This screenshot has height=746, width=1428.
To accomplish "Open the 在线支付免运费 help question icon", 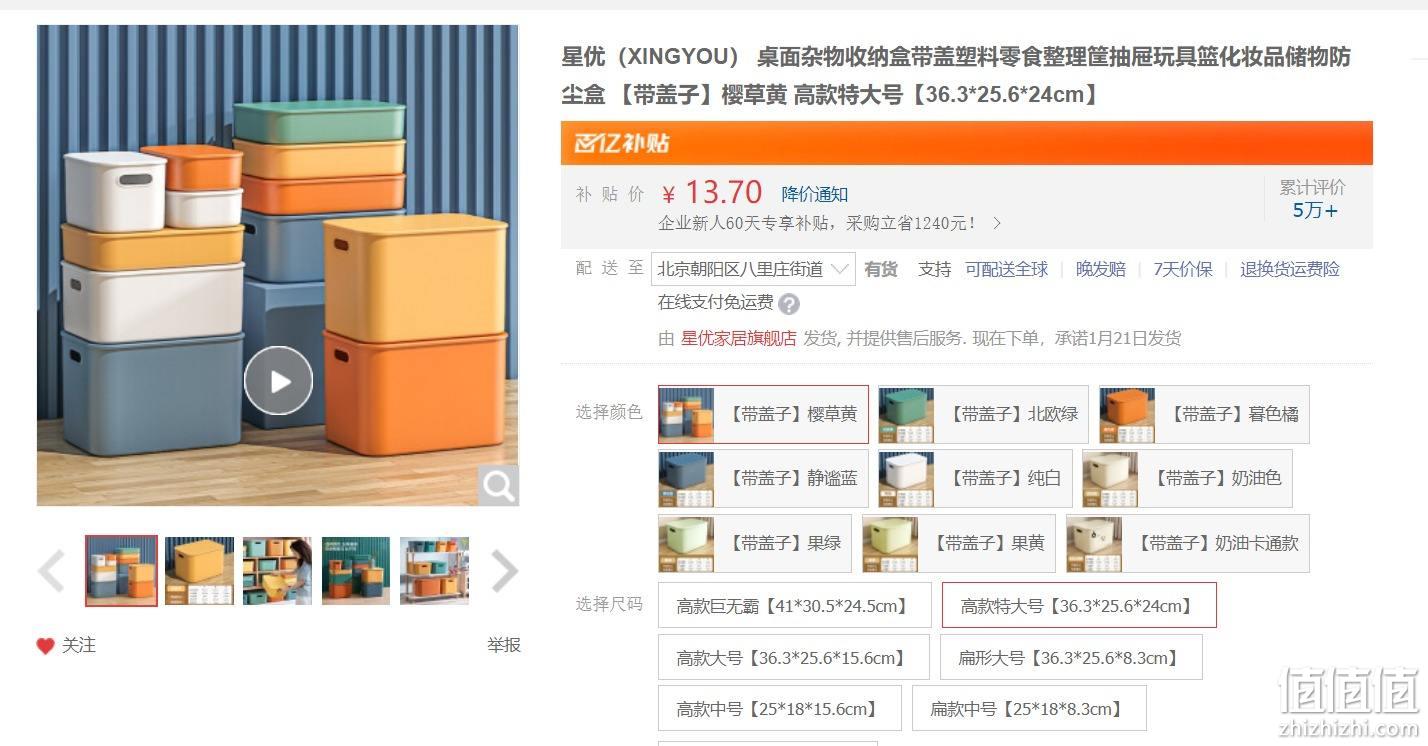I will coord(789,304).
